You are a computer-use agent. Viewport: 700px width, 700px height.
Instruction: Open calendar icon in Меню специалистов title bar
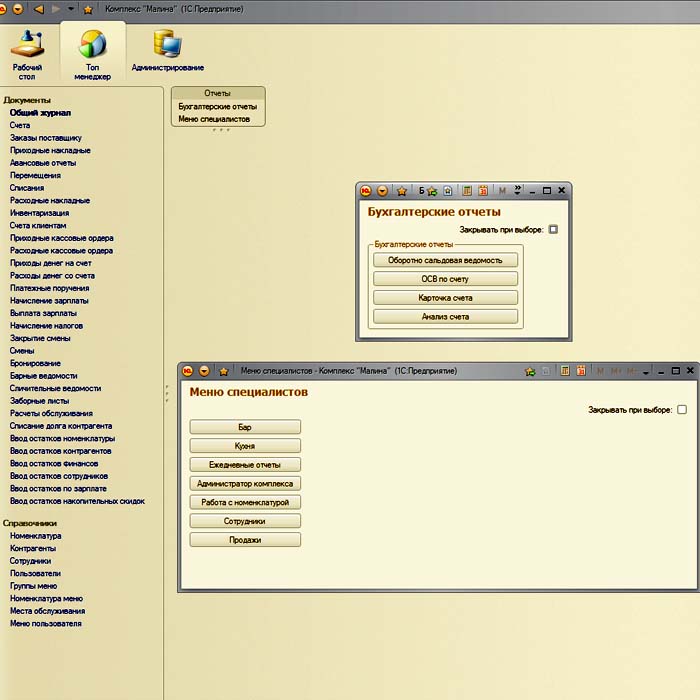click(x=580, y=371)
